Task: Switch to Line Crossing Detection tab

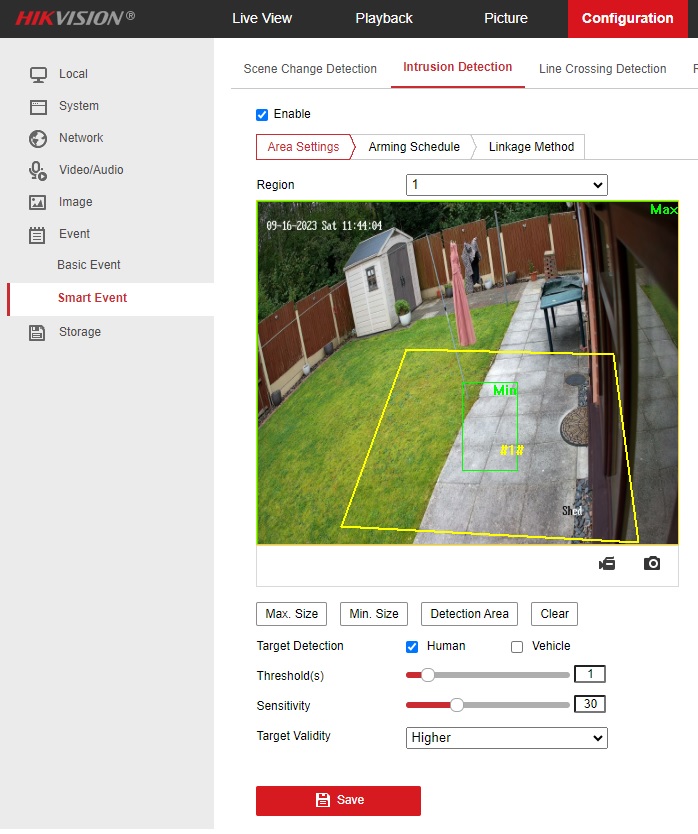Action: point(602,69)
